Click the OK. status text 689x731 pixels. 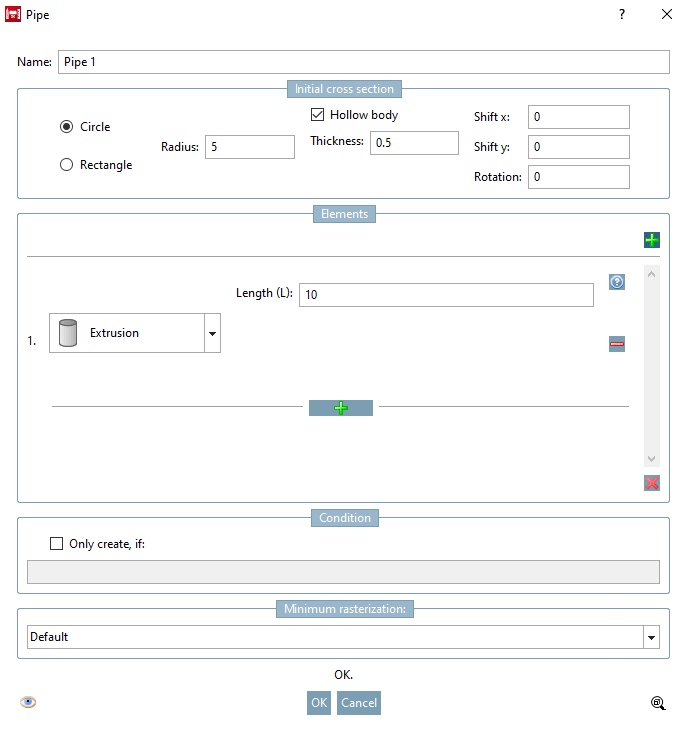[x=344, y=675]
